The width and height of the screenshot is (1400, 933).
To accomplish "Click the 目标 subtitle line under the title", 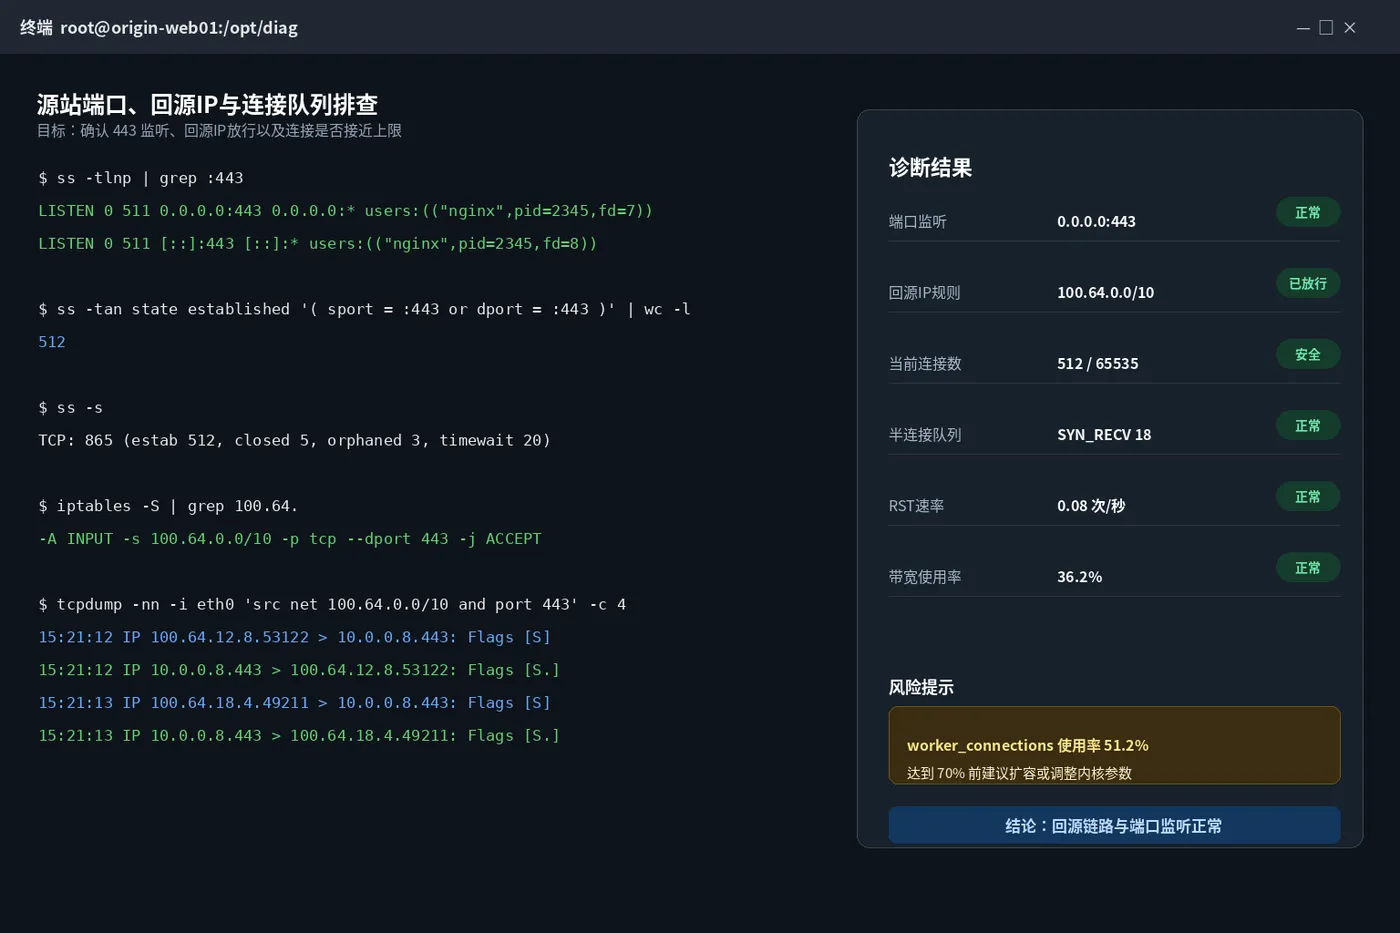I will [x=219, y=130].
